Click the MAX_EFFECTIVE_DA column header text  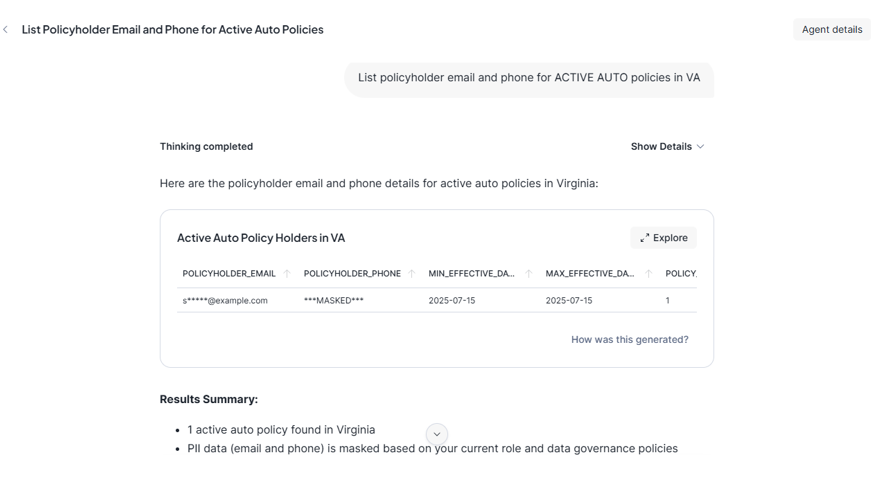(589, 274)
